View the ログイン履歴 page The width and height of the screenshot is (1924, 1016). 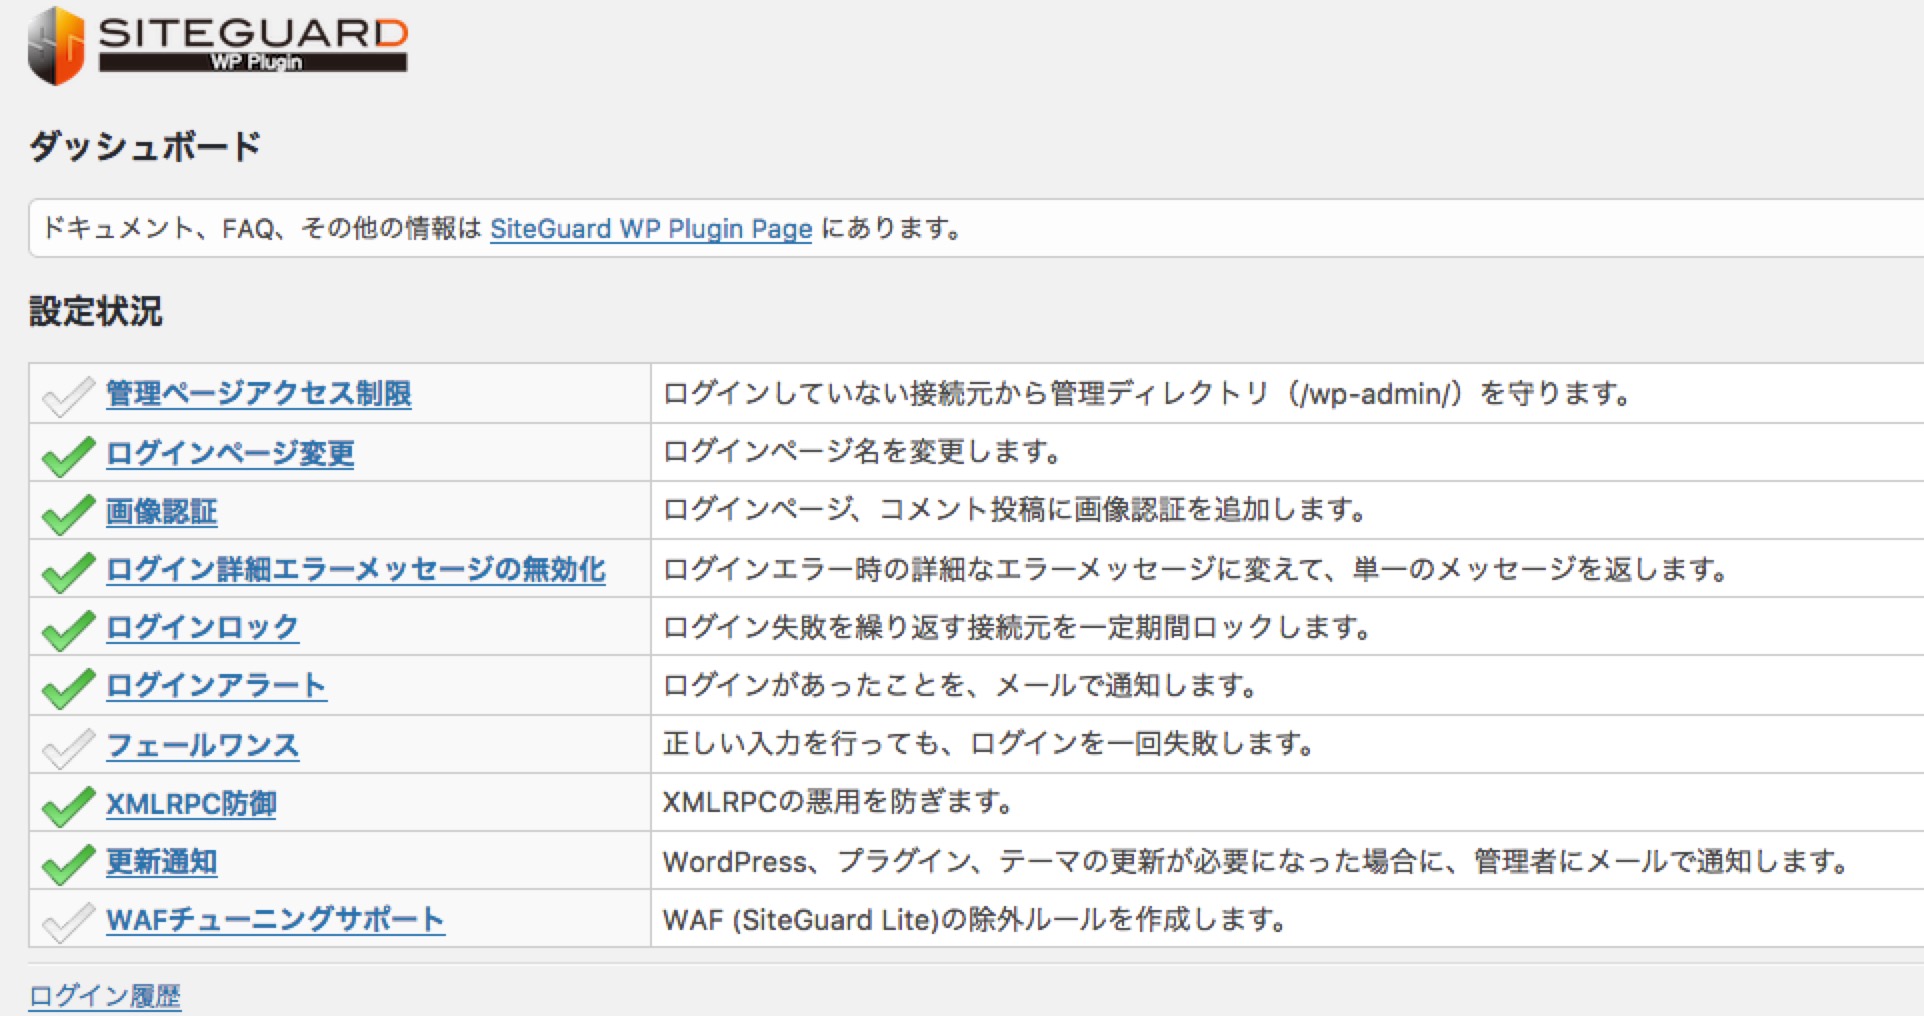105,996
